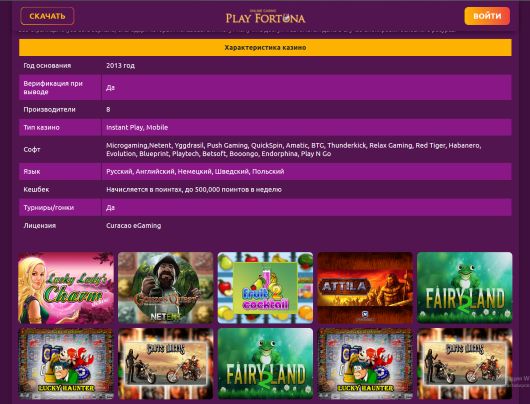Open the first Crazy Bikers thumbnail
This screenshot has height=404, width=530.
point(166,364)
